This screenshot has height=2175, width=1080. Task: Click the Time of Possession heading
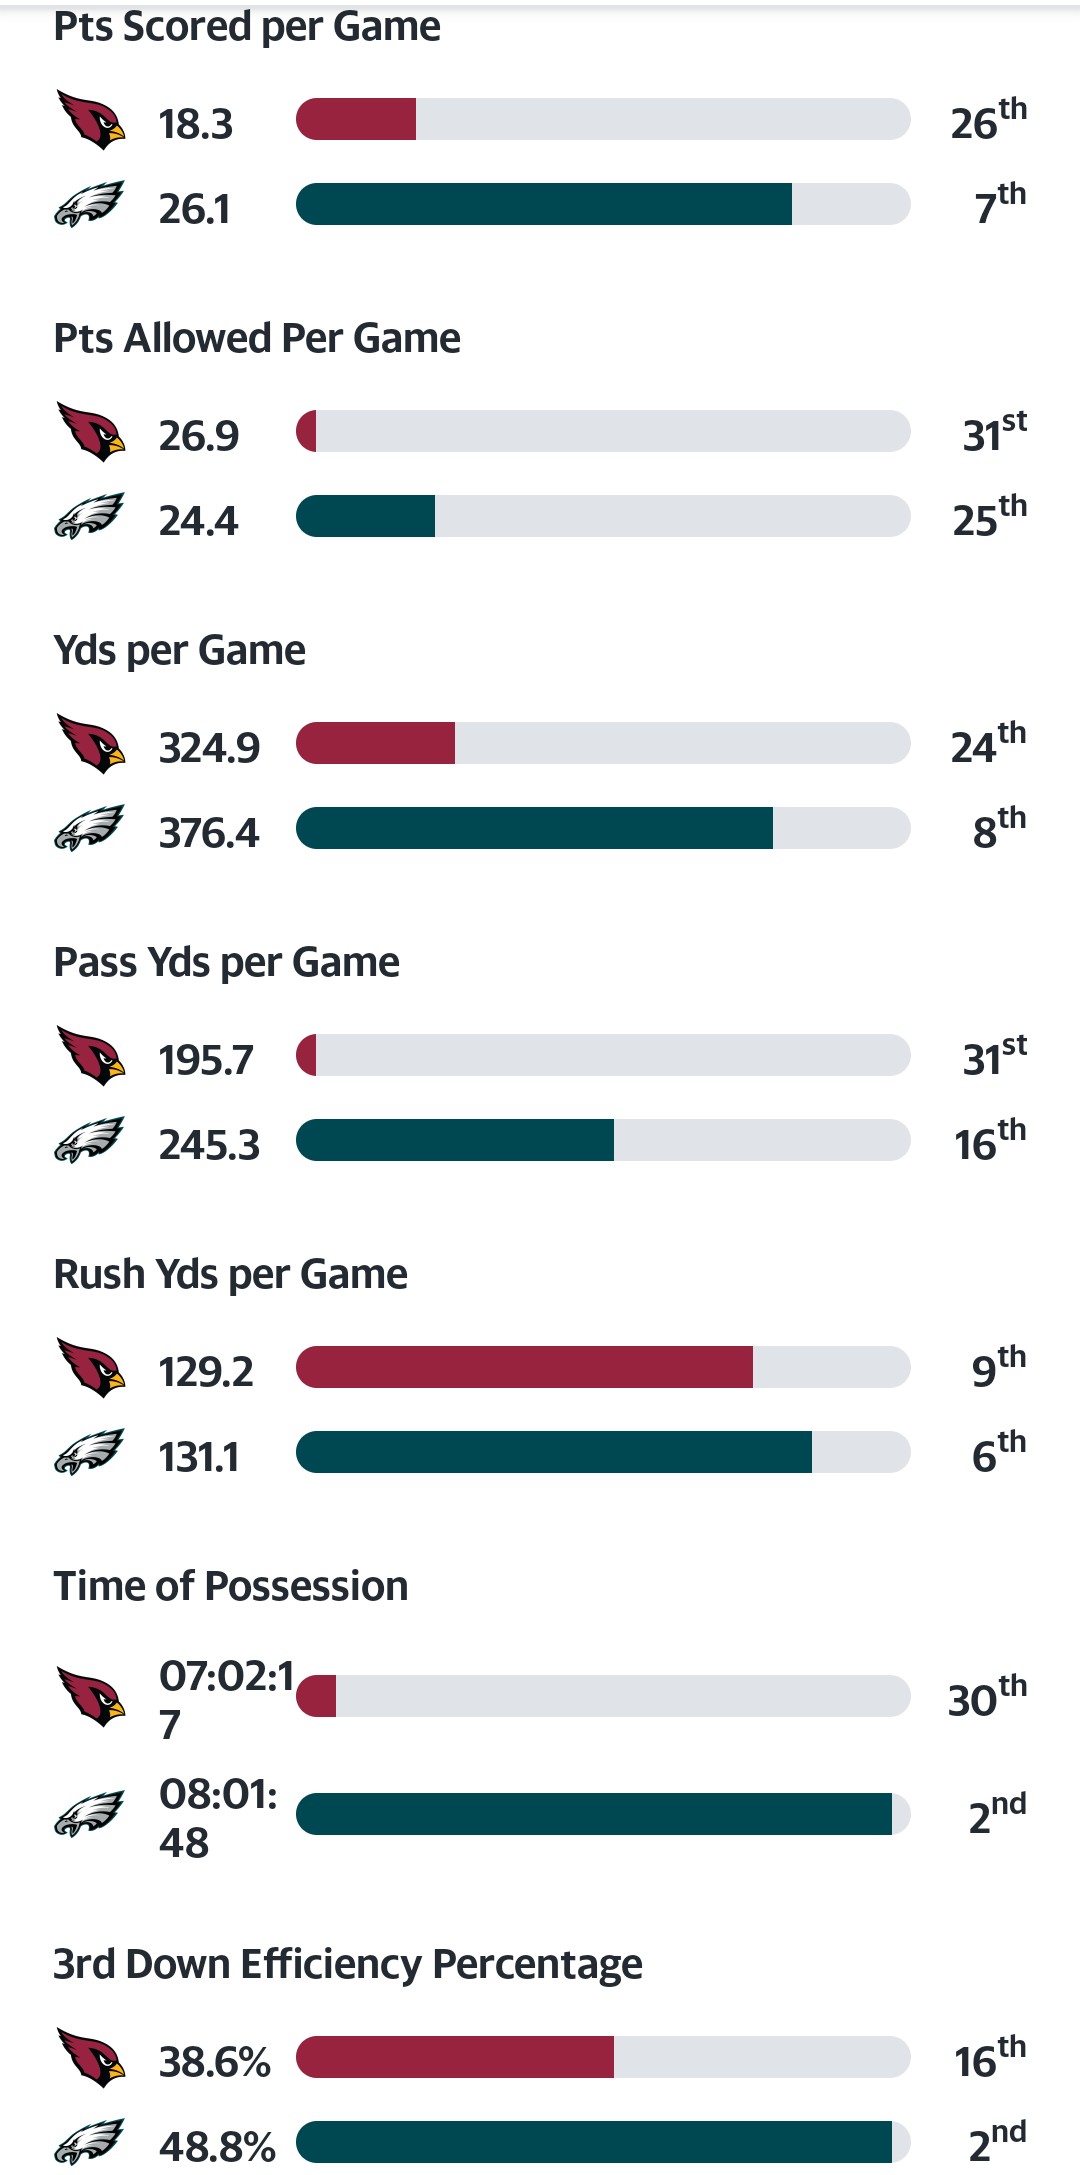[231, 1586]
